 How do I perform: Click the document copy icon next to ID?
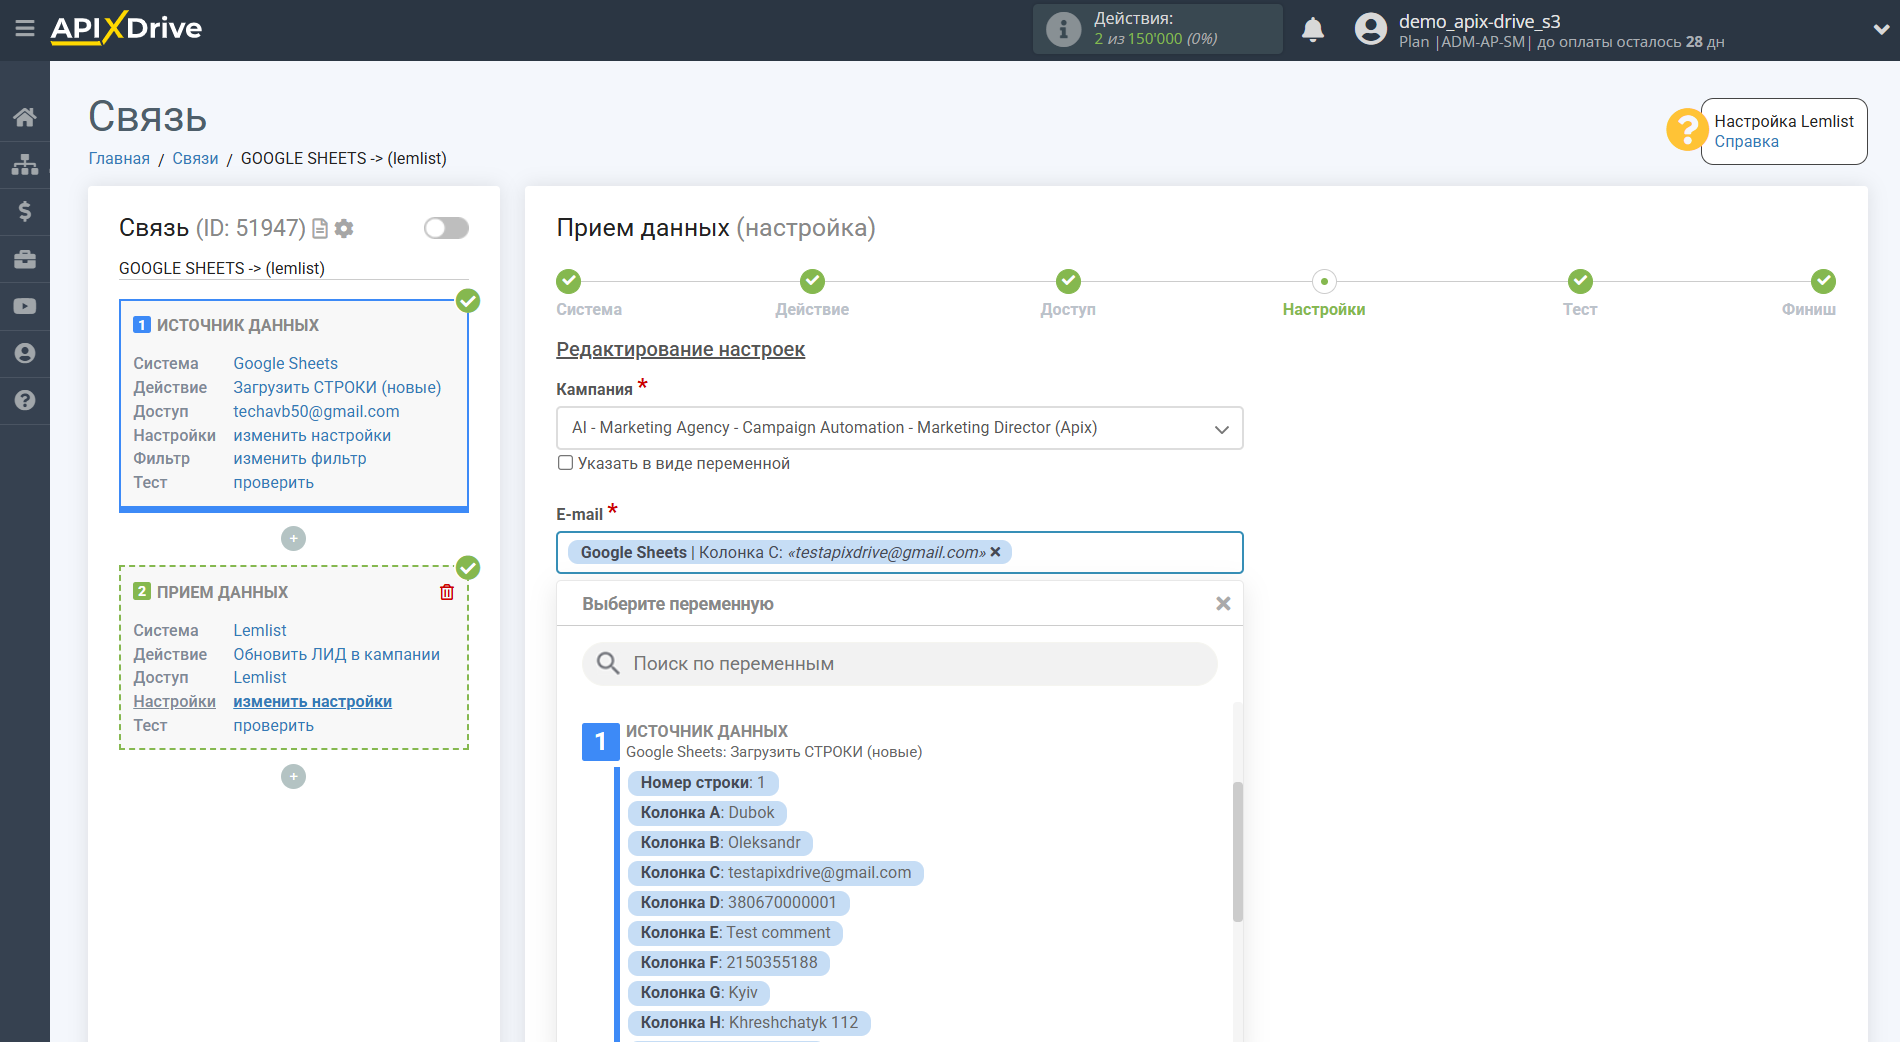tap(320, 229)
